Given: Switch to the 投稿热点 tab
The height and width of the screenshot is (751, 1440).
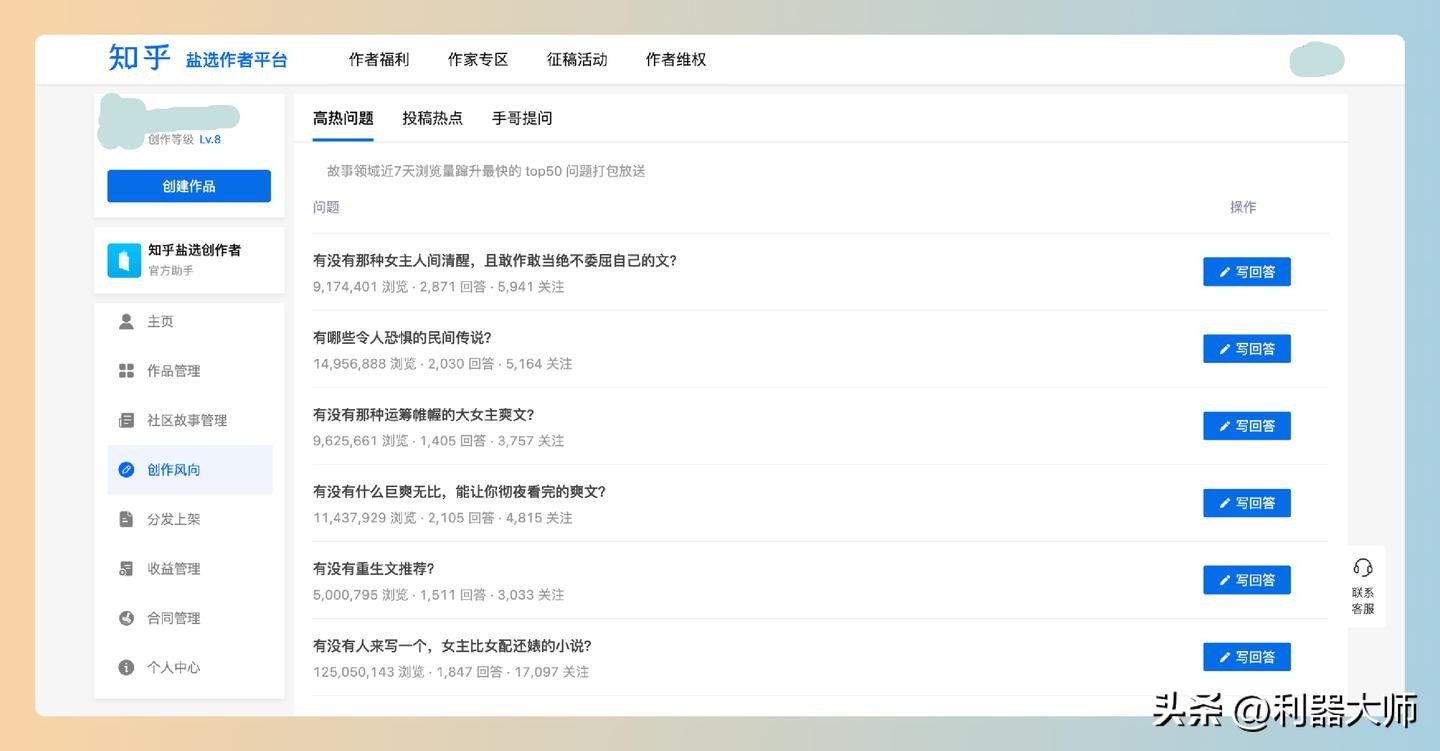Looking at the screenshot, I should (432, 118).
